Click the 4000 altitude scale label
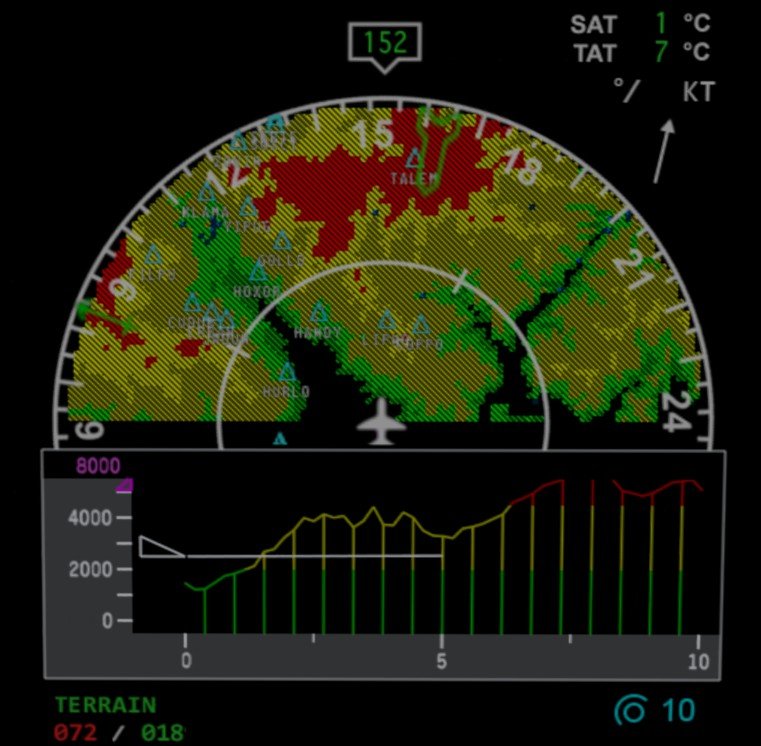 click(90, 518)
